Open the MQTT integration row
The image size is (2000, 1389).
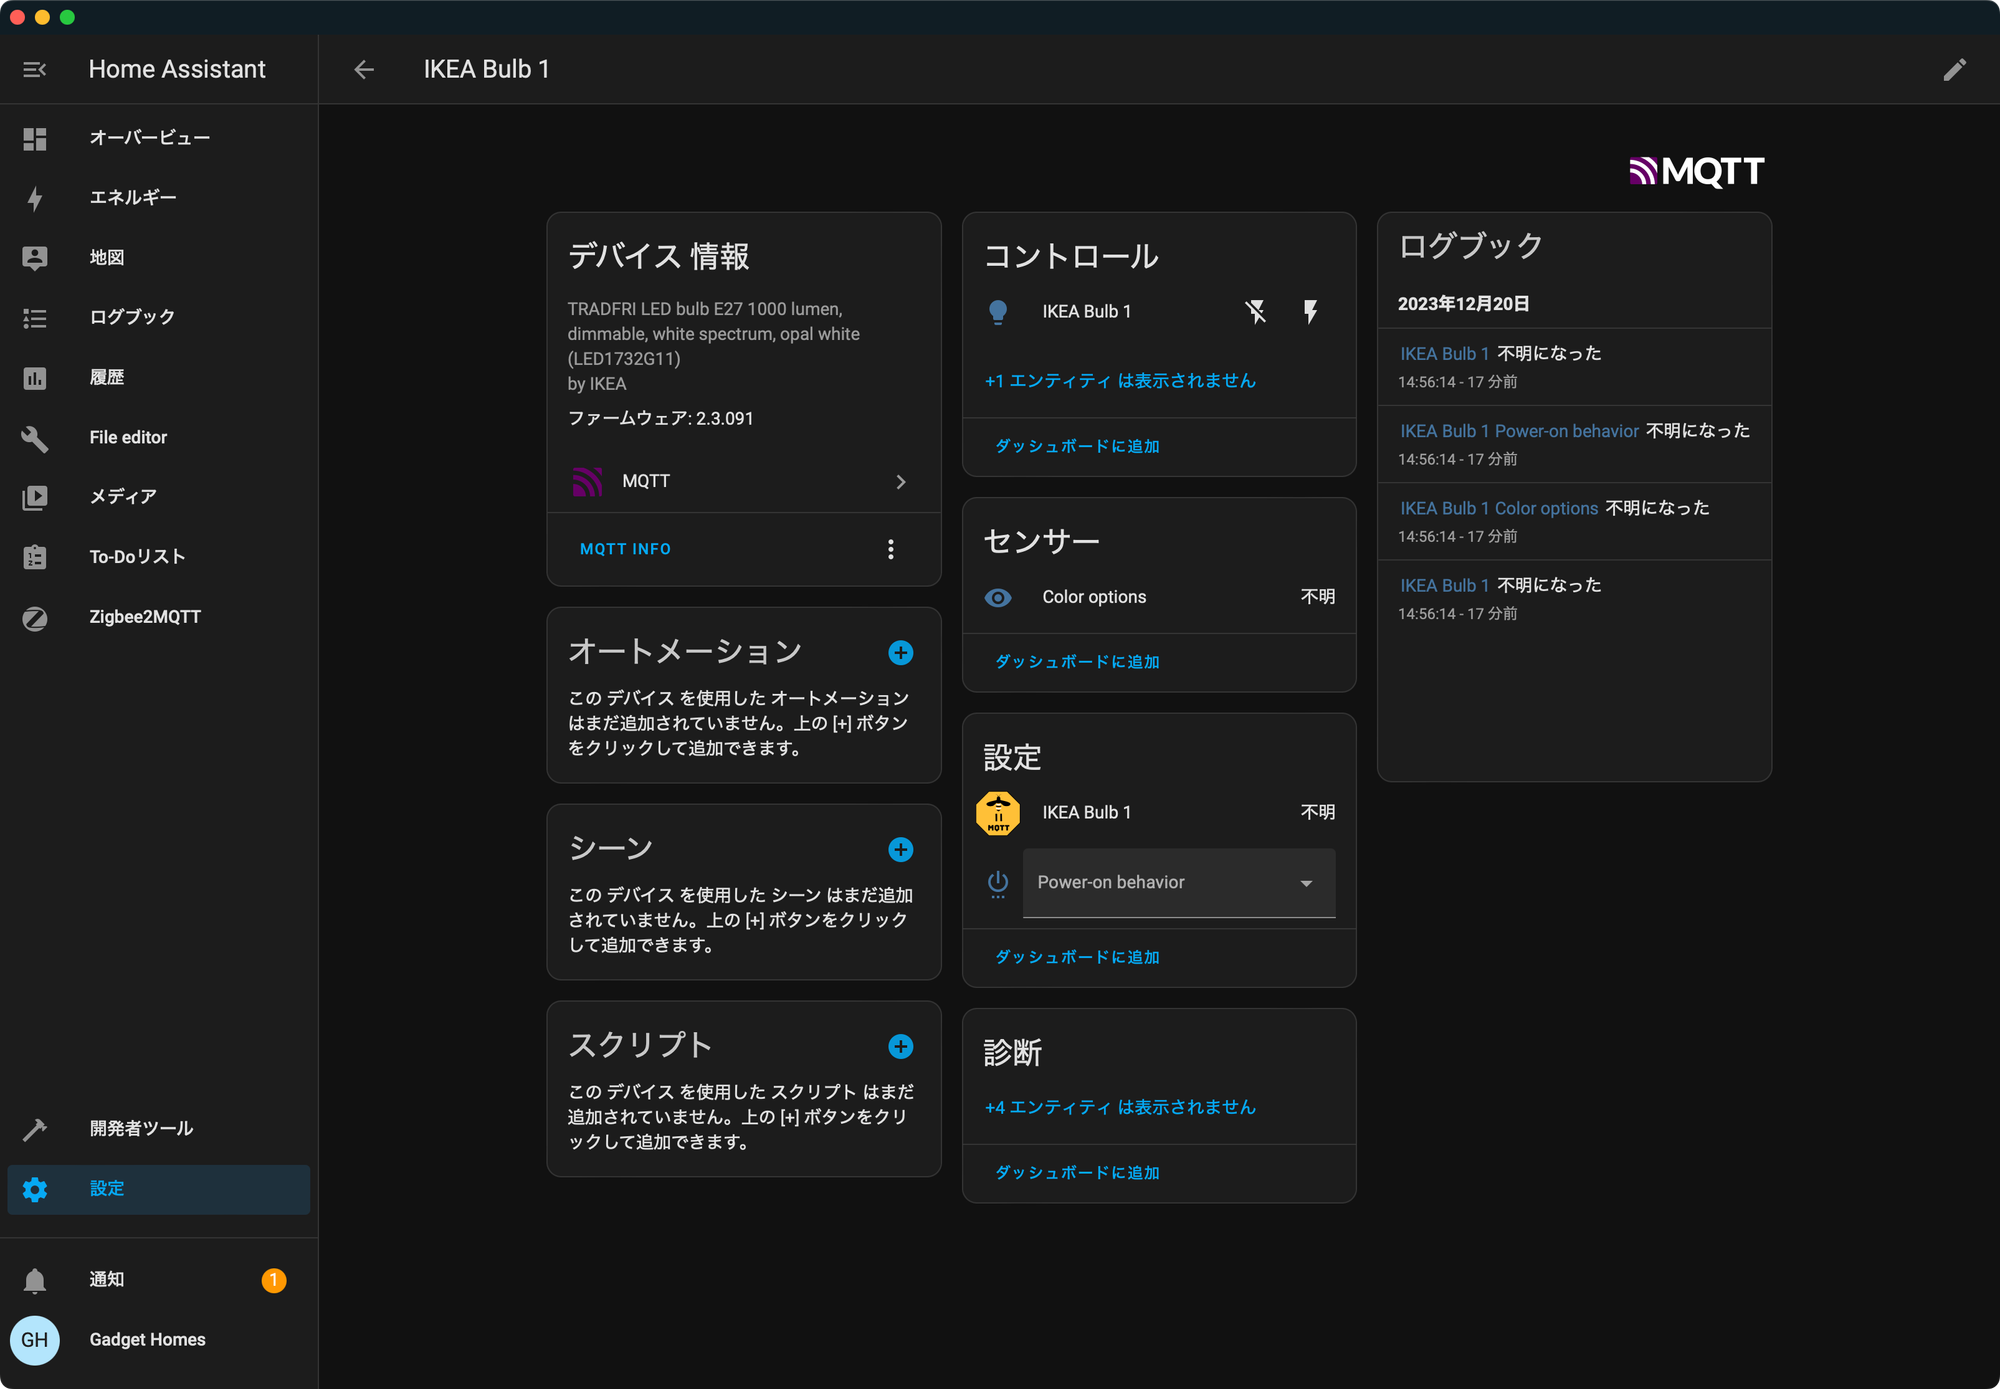coord(744,482)
